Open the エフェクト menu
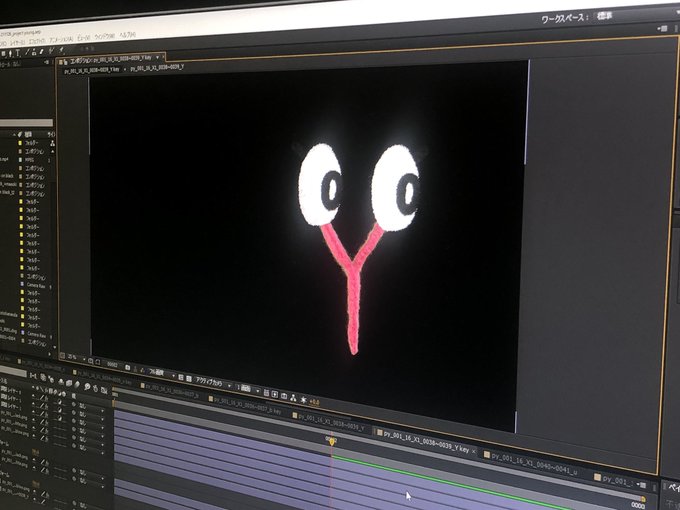The width and height of the screenshot is (680, 510). (37, 42)
